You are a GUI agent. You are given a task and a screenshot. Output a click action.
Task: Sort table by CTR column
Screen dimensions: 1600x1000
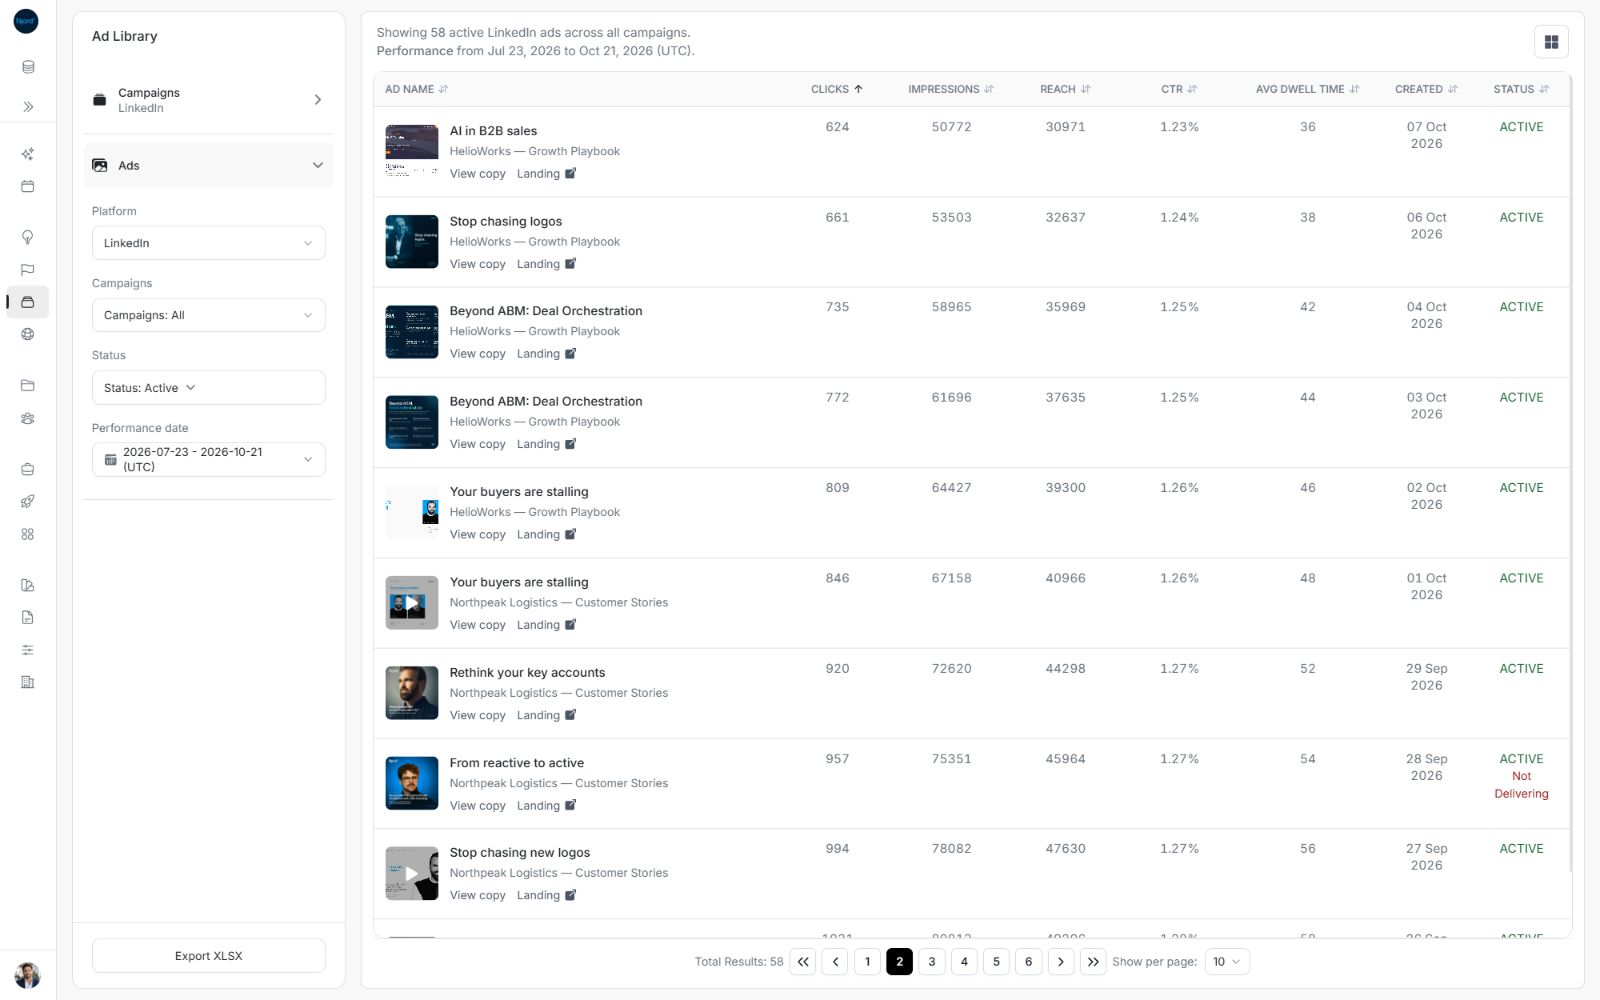[1179, 89]
